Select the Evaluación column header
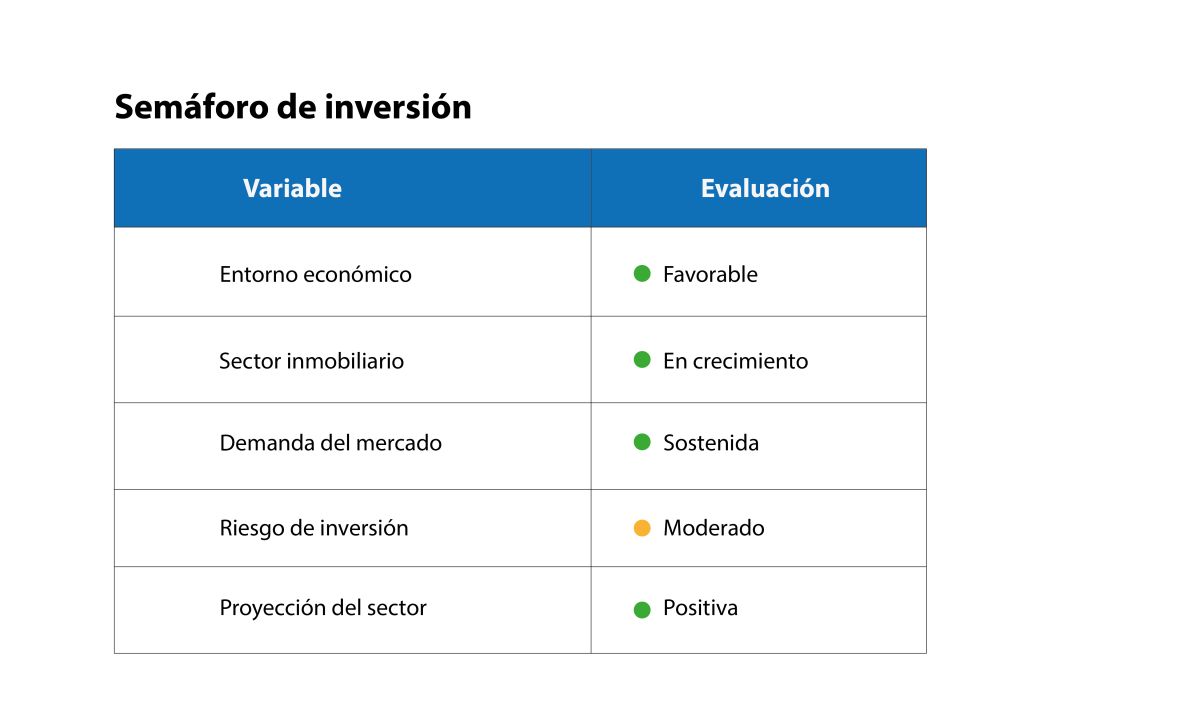Viewport: 1200px width, 714px height. click(x=765, y=188)
